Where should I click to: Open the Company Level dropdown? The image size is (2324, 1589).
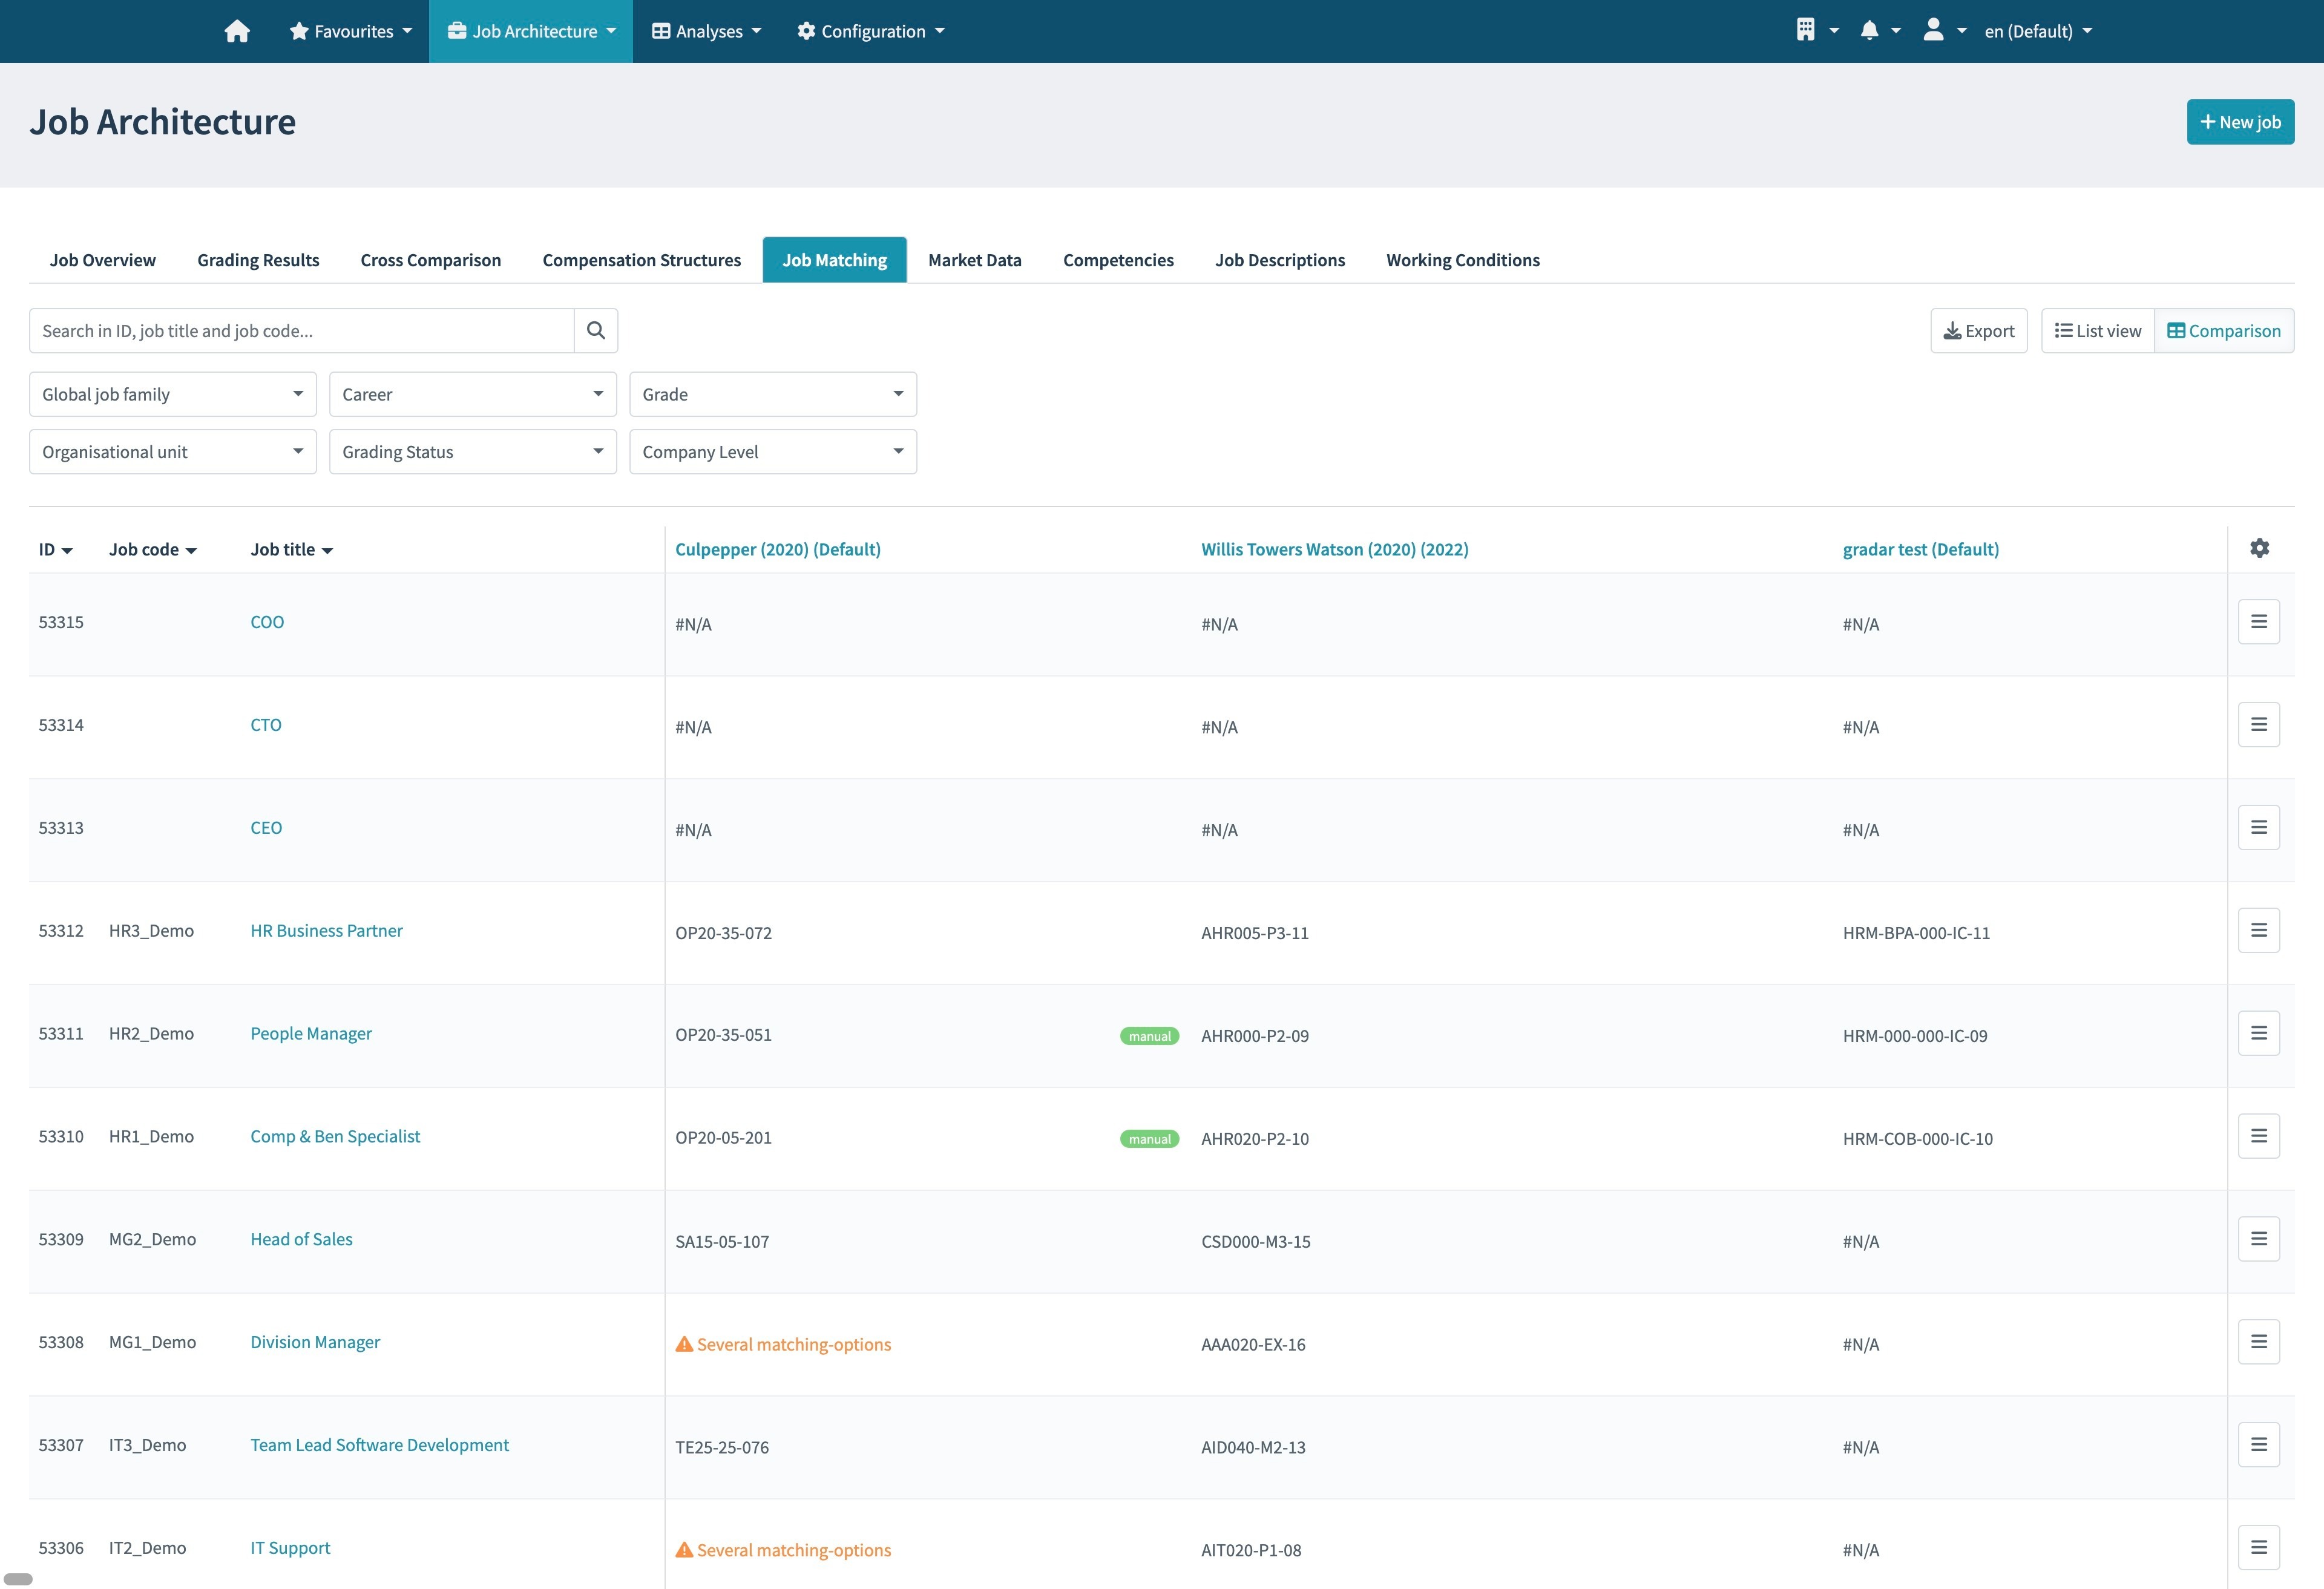(x=772, y=451)
